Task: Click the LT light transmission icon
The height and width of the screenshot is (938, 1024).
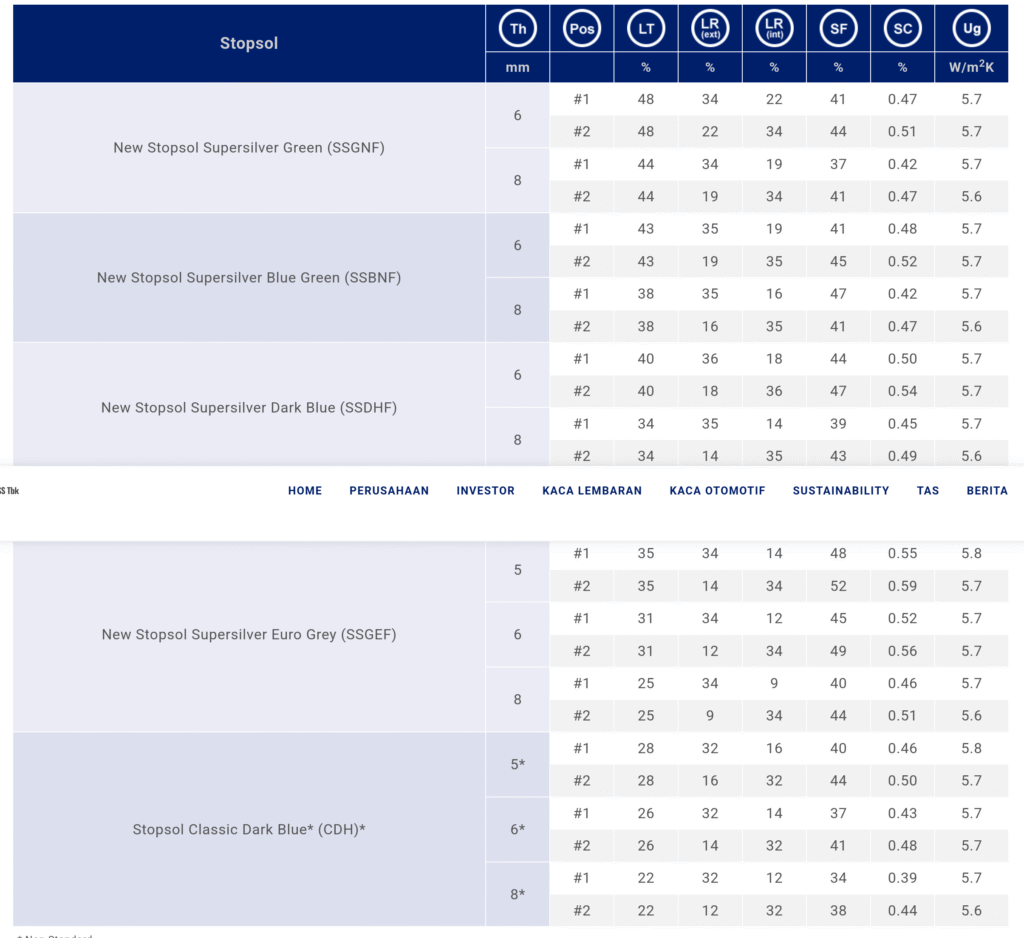Action: coord(646,29)
